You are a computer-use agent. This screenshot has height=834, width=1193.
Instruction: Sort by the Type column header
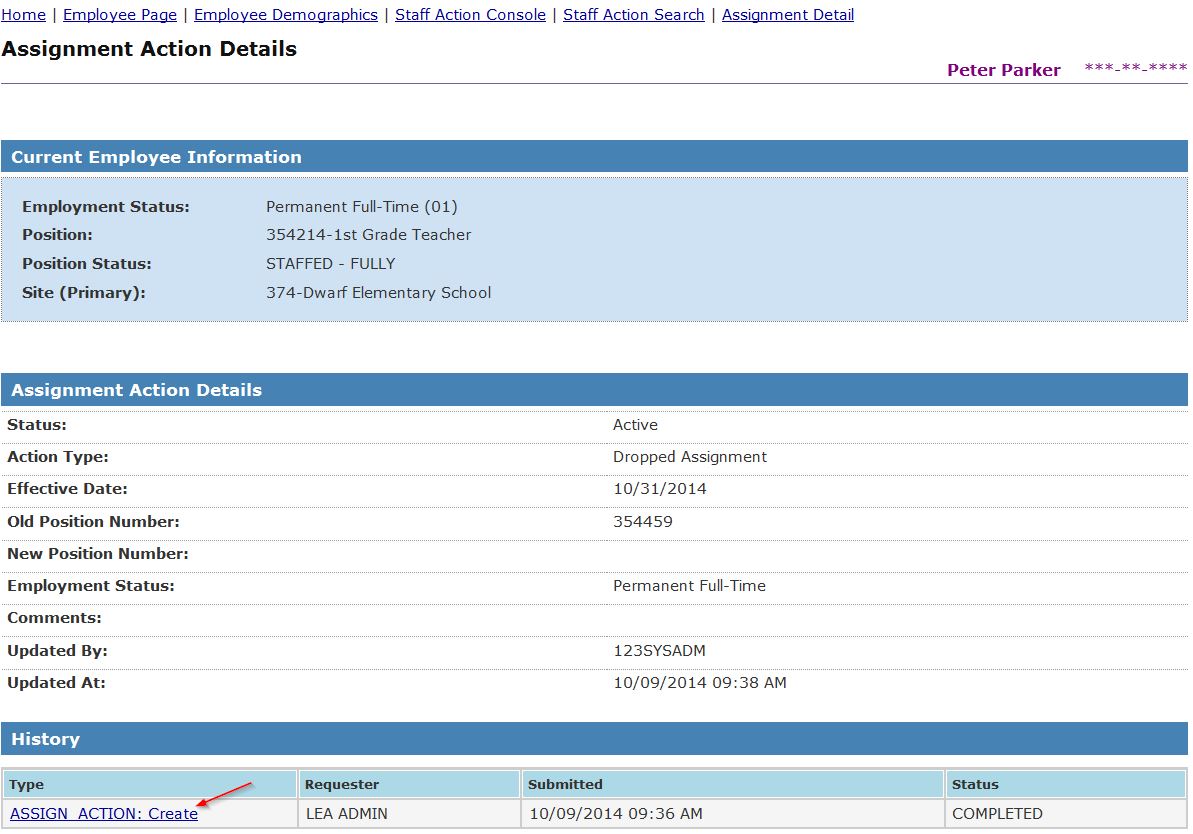(26, 784)
